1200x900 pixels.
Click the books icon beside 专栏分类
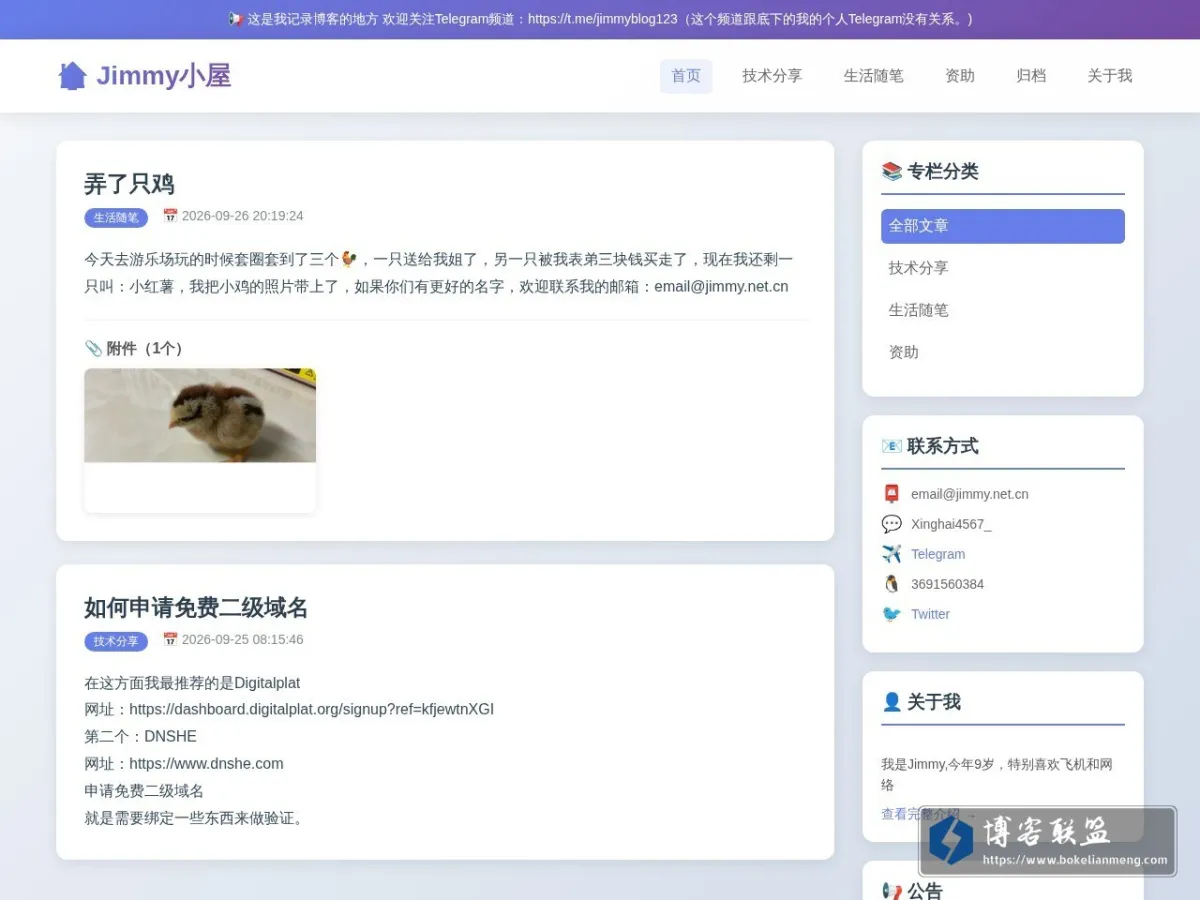click(x=892, y=171)
